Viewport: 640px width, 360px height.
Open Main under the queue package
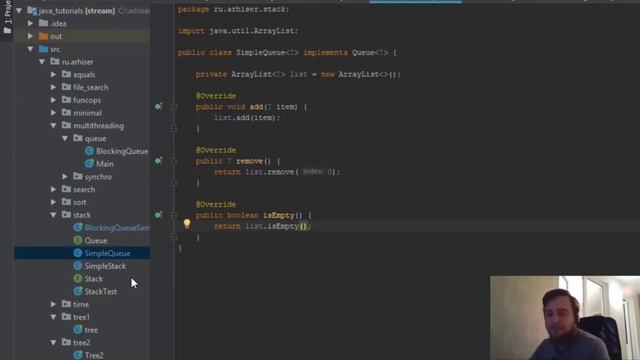click(105, 164)
